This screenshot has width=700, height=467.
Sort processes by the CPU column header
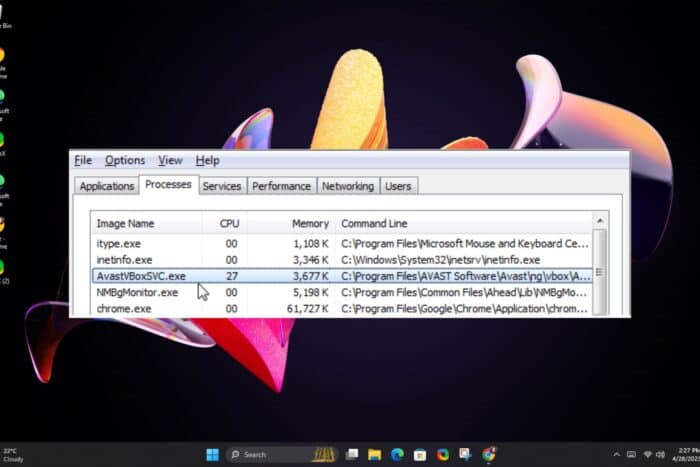229,224
